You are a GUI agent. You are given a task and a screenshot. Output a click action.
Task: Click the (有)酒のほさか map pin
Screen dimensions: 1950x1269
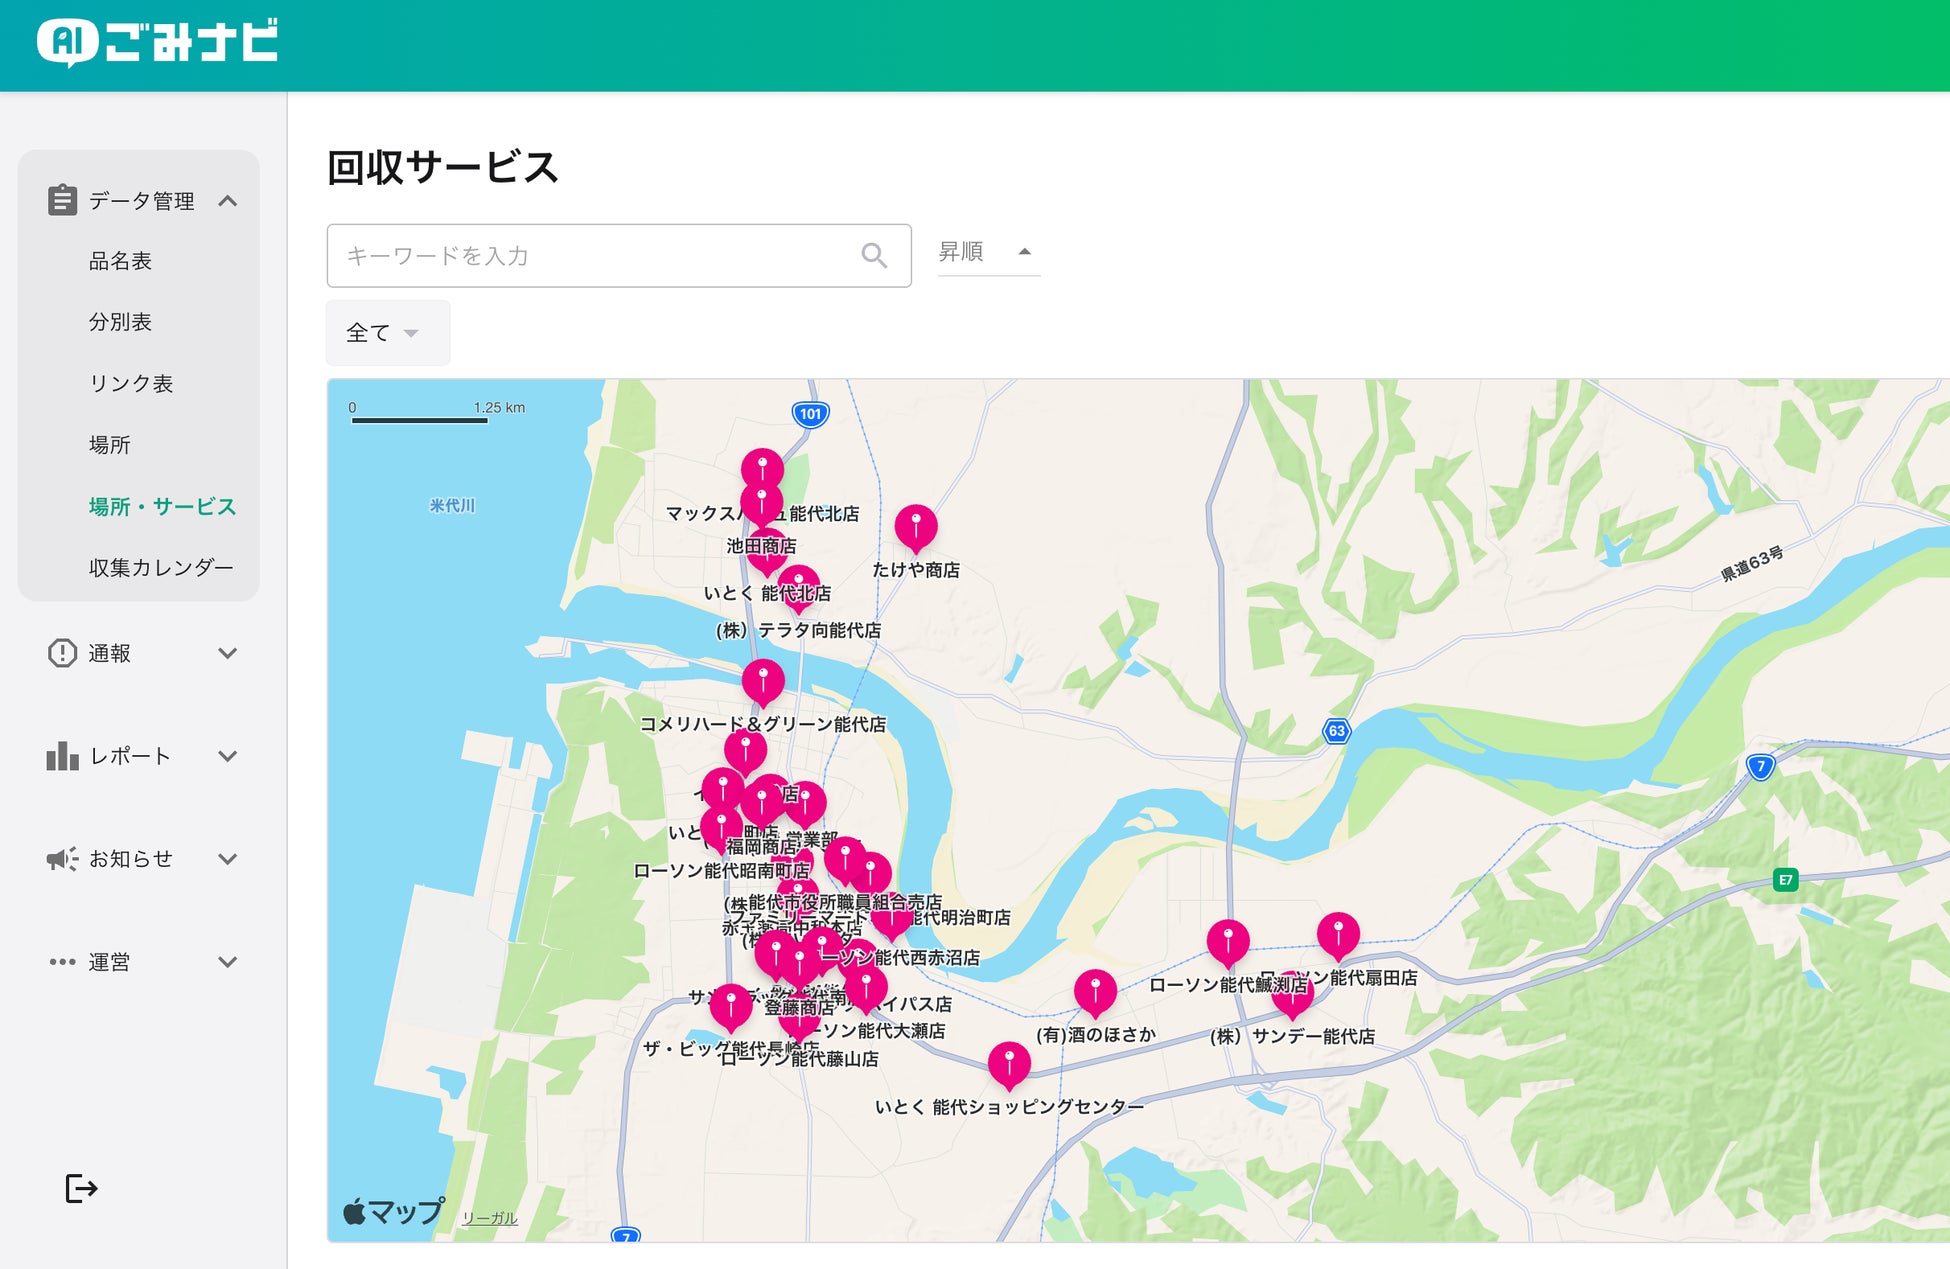[1095, 990]
